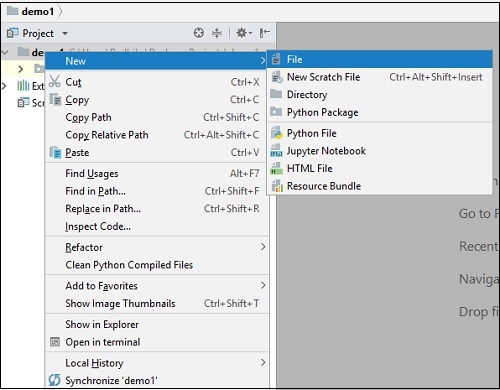Select File in the New submenu

pyautogui.click(x=380, y=59)
